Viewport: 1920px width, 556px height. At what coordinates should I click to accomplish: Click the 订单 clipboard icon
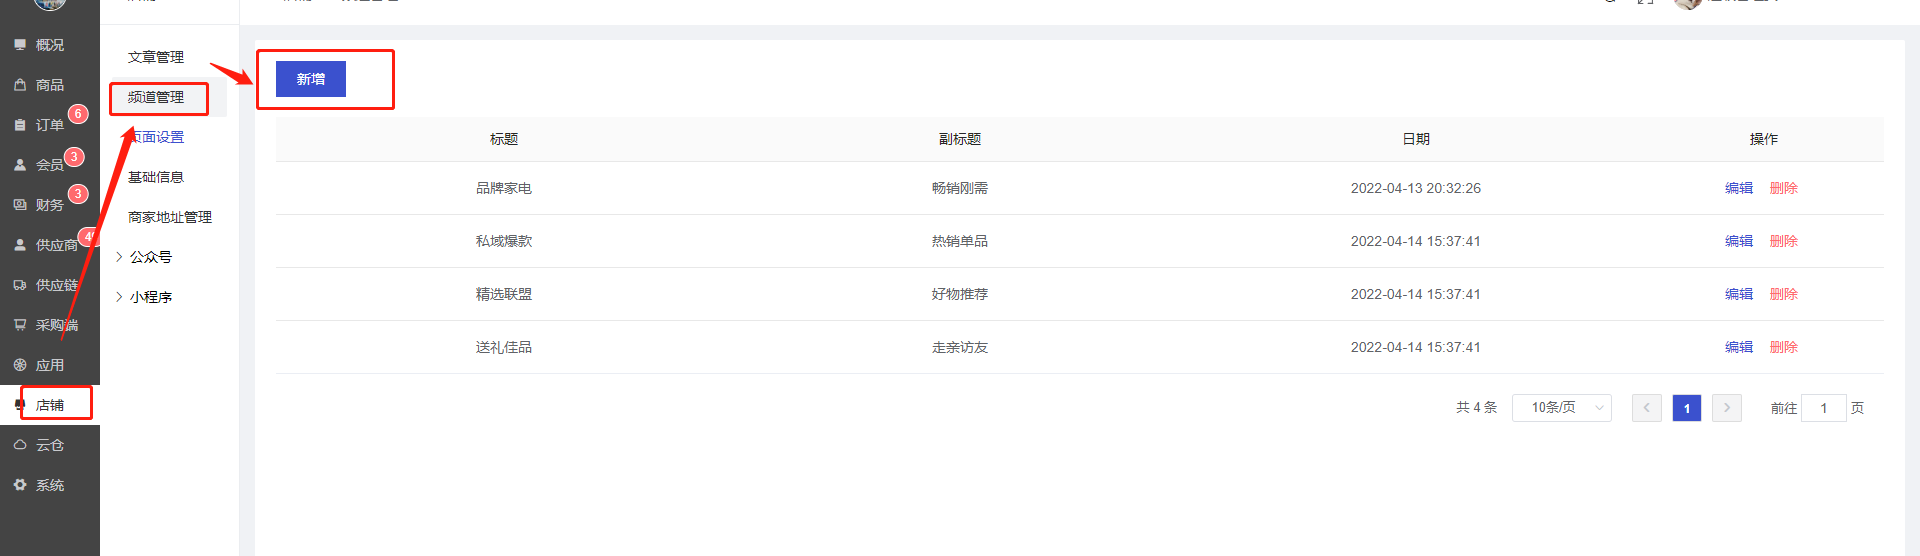pos(20,125)
